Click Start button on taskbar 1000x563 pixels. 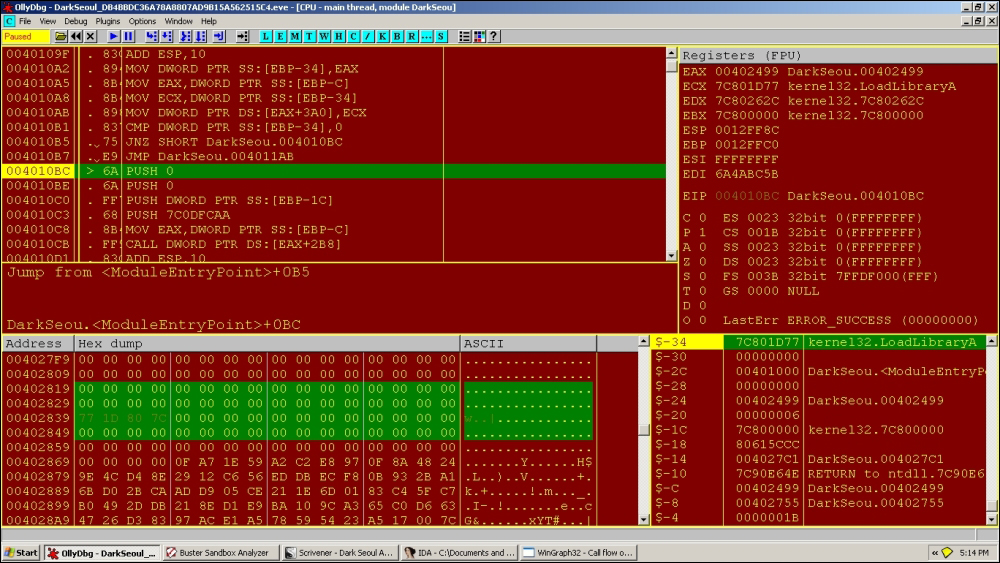coord(20,553)
